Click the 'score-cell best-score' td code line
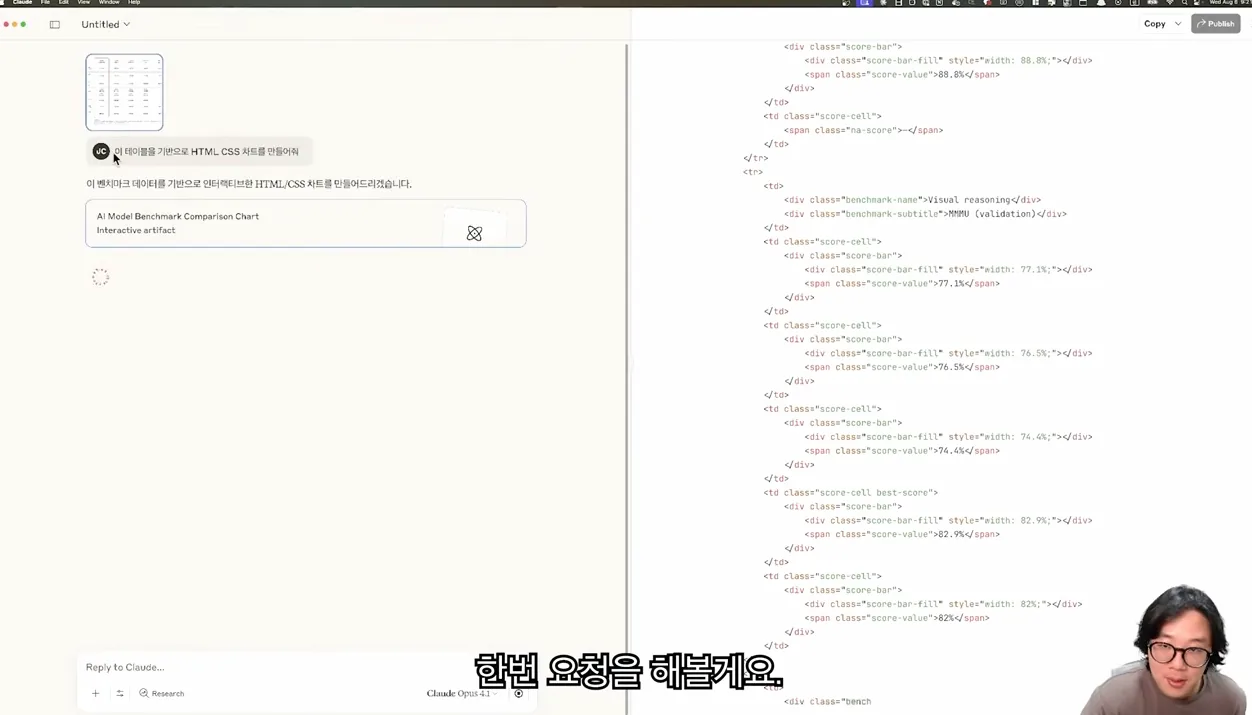This screenshot has width=1252, height=715. 850,493
